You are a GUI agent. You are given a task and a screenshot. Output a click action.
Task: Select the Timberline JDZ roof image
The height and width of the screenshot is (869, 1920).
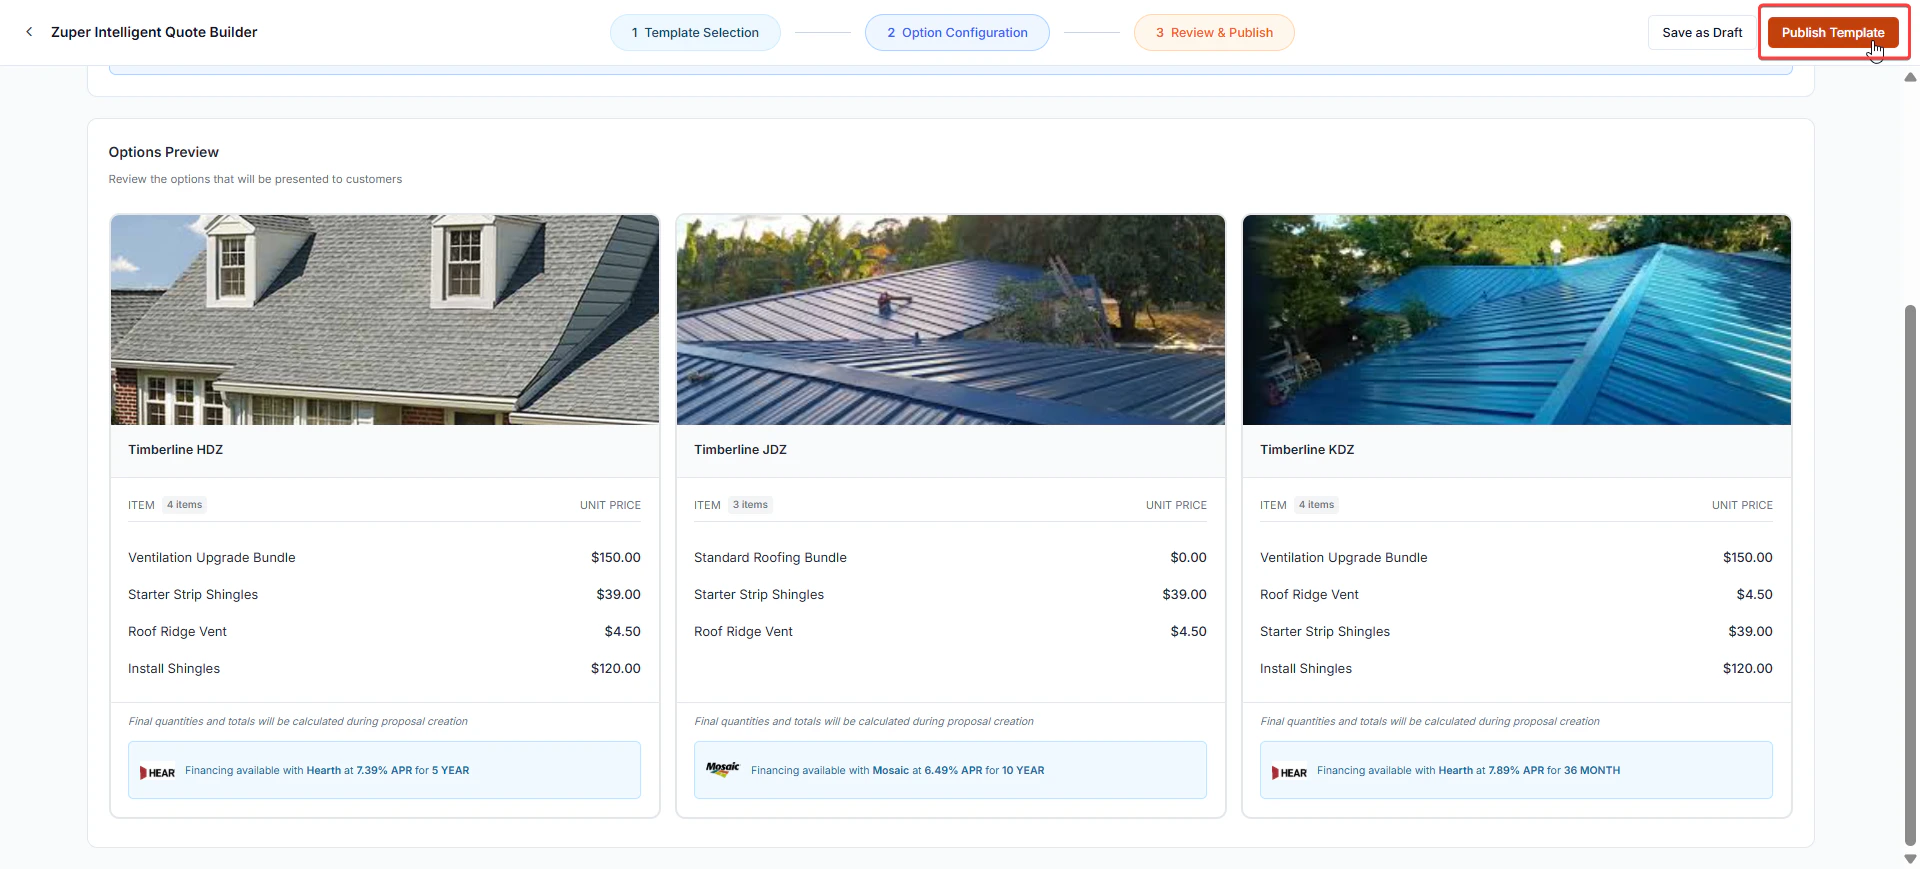click(951, 320)
